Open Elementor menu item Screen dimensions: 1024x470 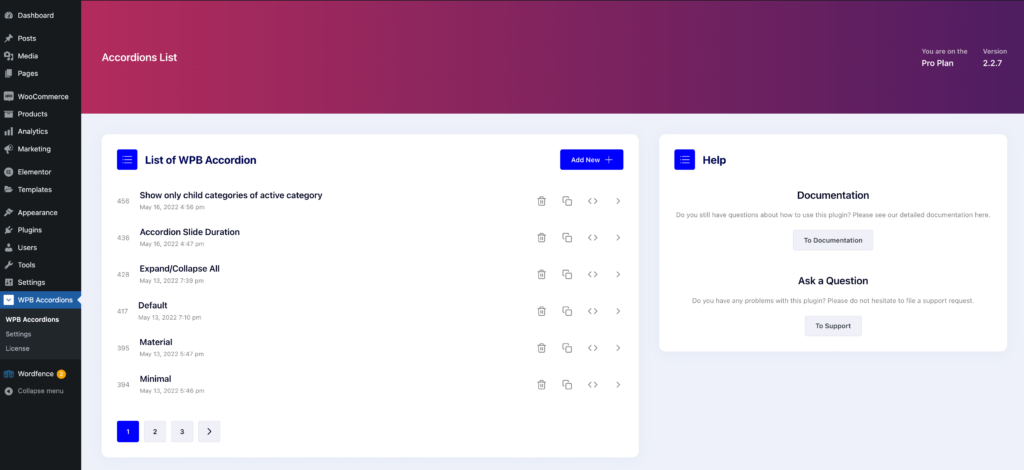click(x=40, y=172)
